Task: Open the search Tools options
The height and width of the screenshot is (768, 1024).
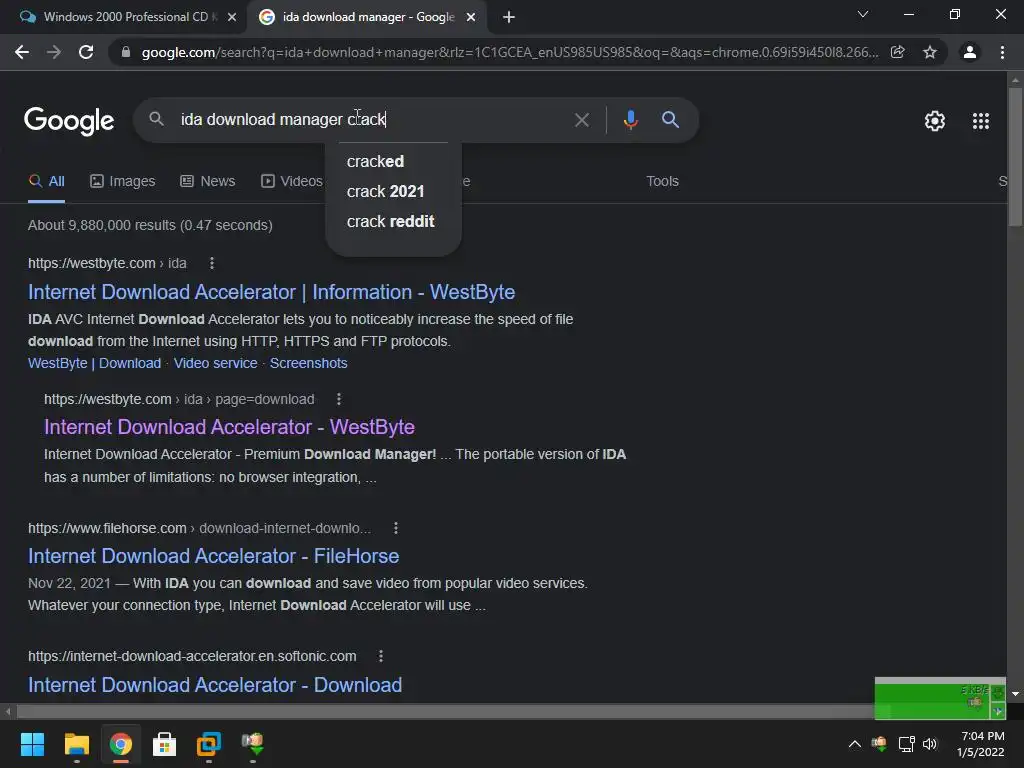Action: (662, 182)
